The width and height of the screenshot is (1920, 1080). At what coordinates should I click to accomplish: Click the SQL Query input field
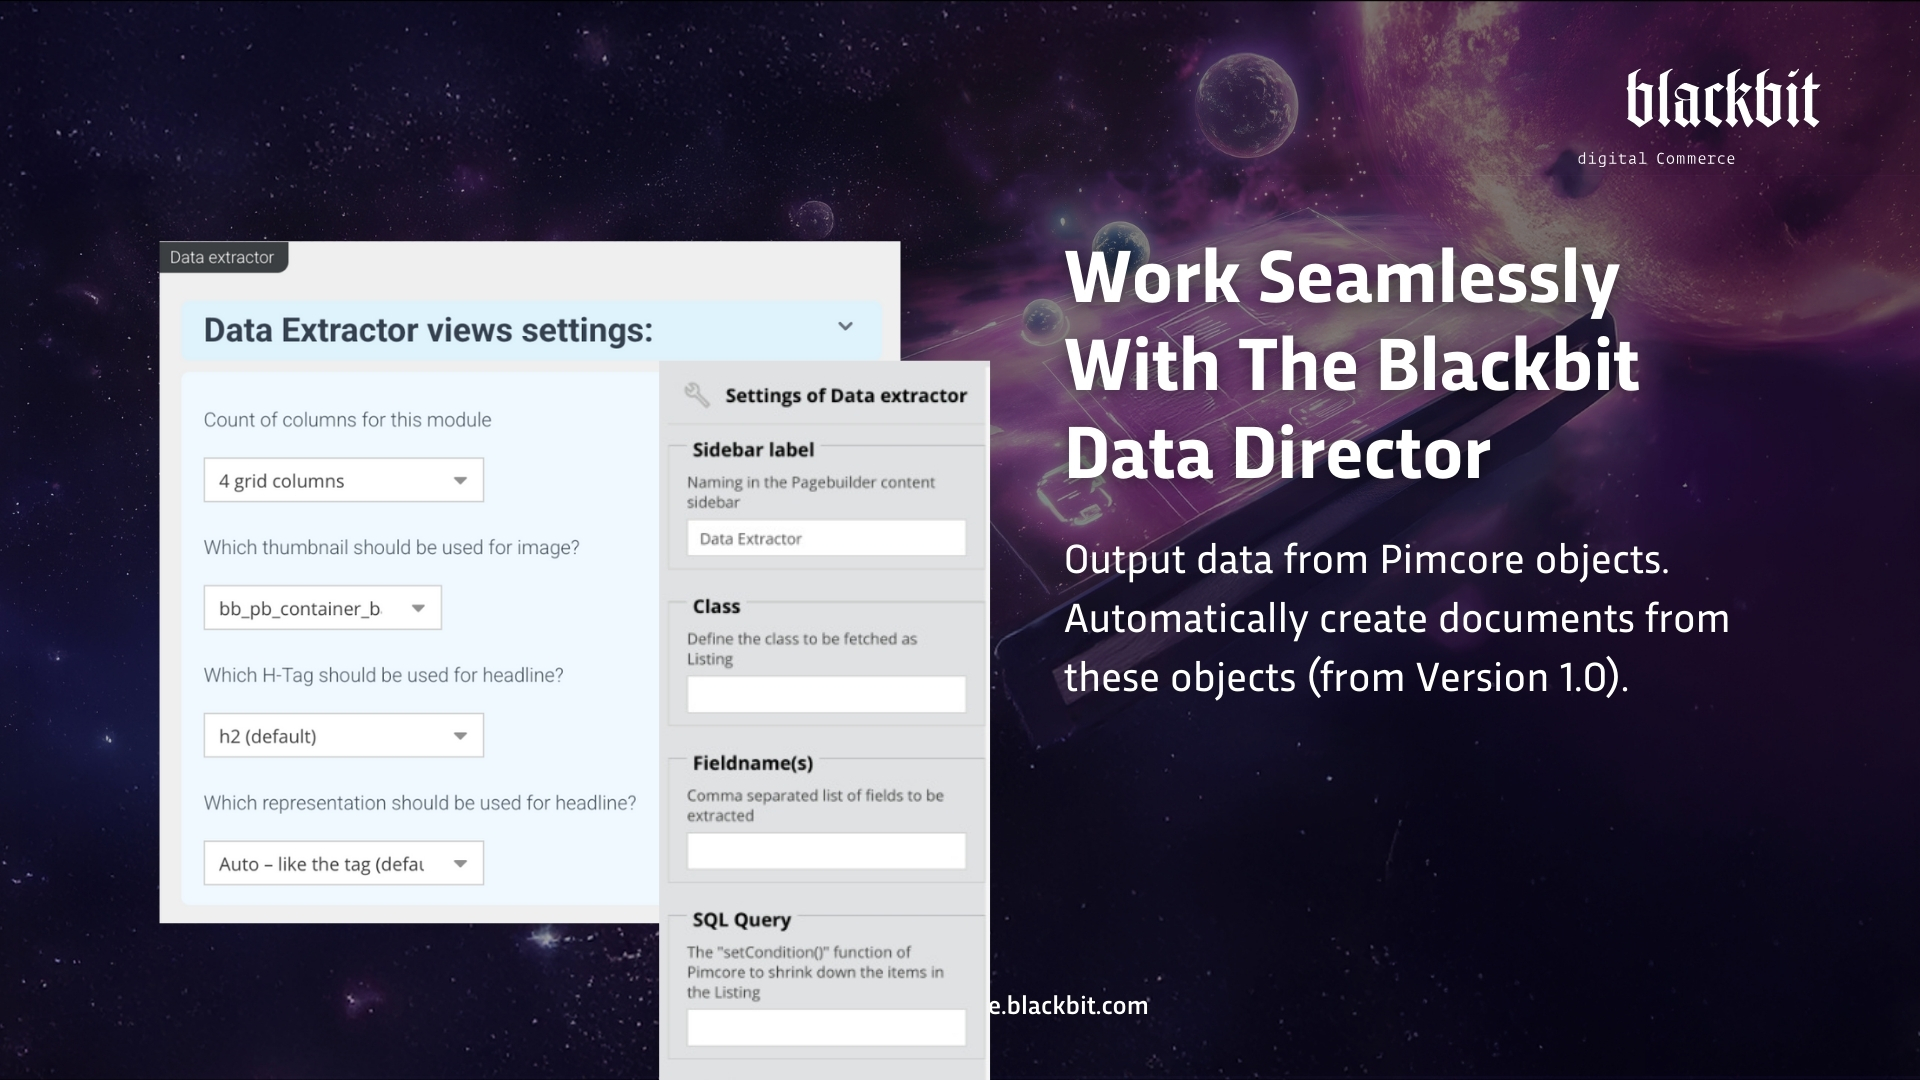[826, 1027]
